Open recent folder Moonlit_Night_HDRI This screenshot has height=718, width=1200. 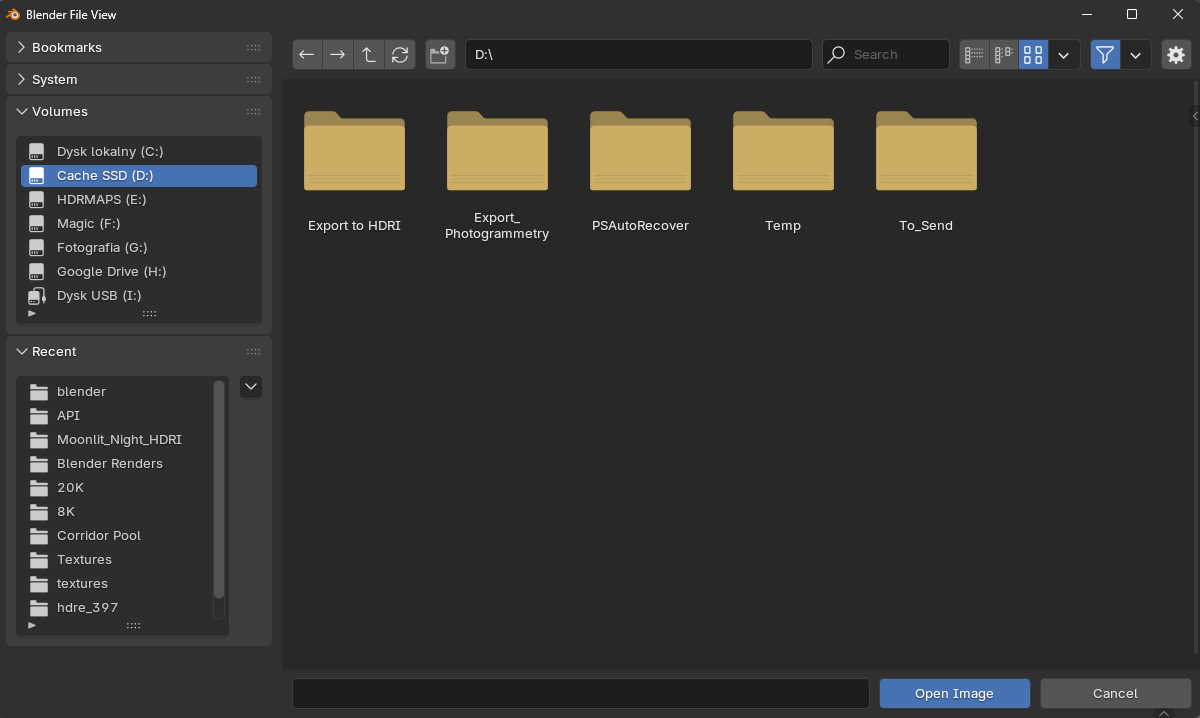pyautogui.click(x=116, y=439)
